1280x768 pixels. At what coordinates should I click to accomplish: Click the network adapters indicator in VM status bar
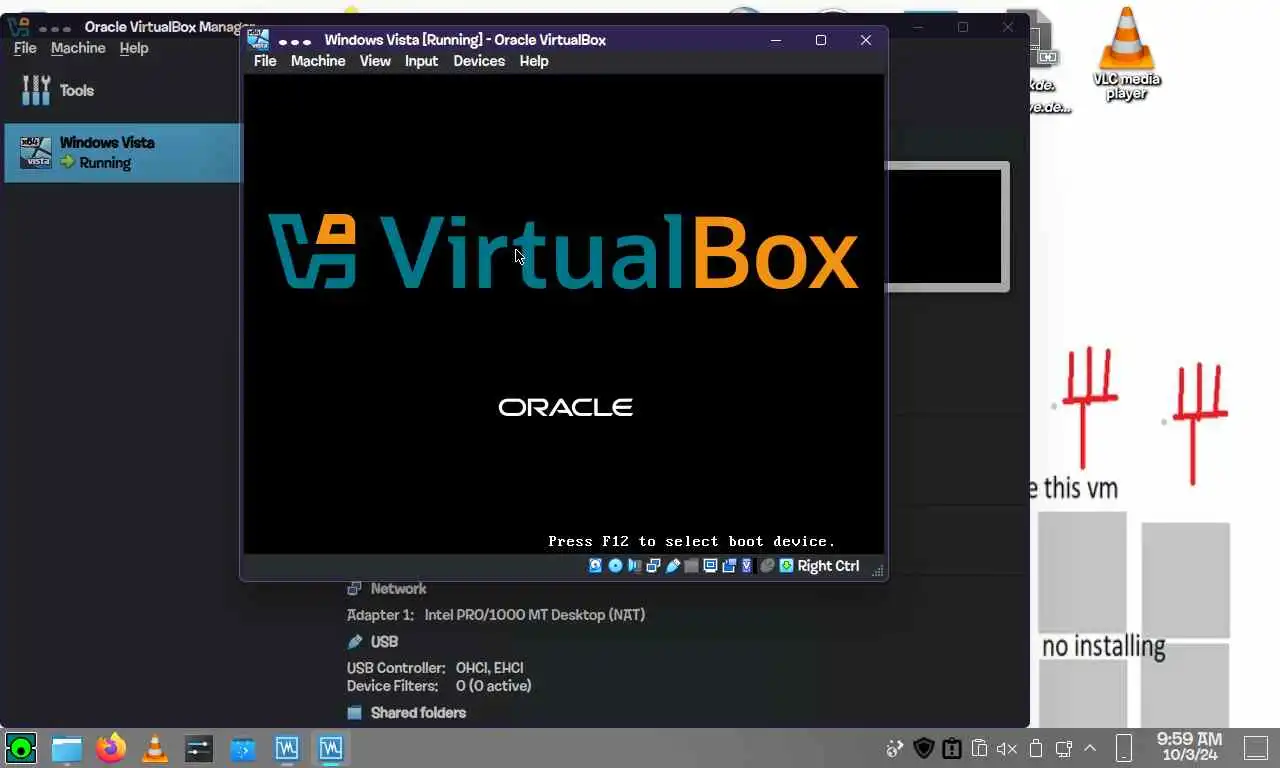pos(653,566)
